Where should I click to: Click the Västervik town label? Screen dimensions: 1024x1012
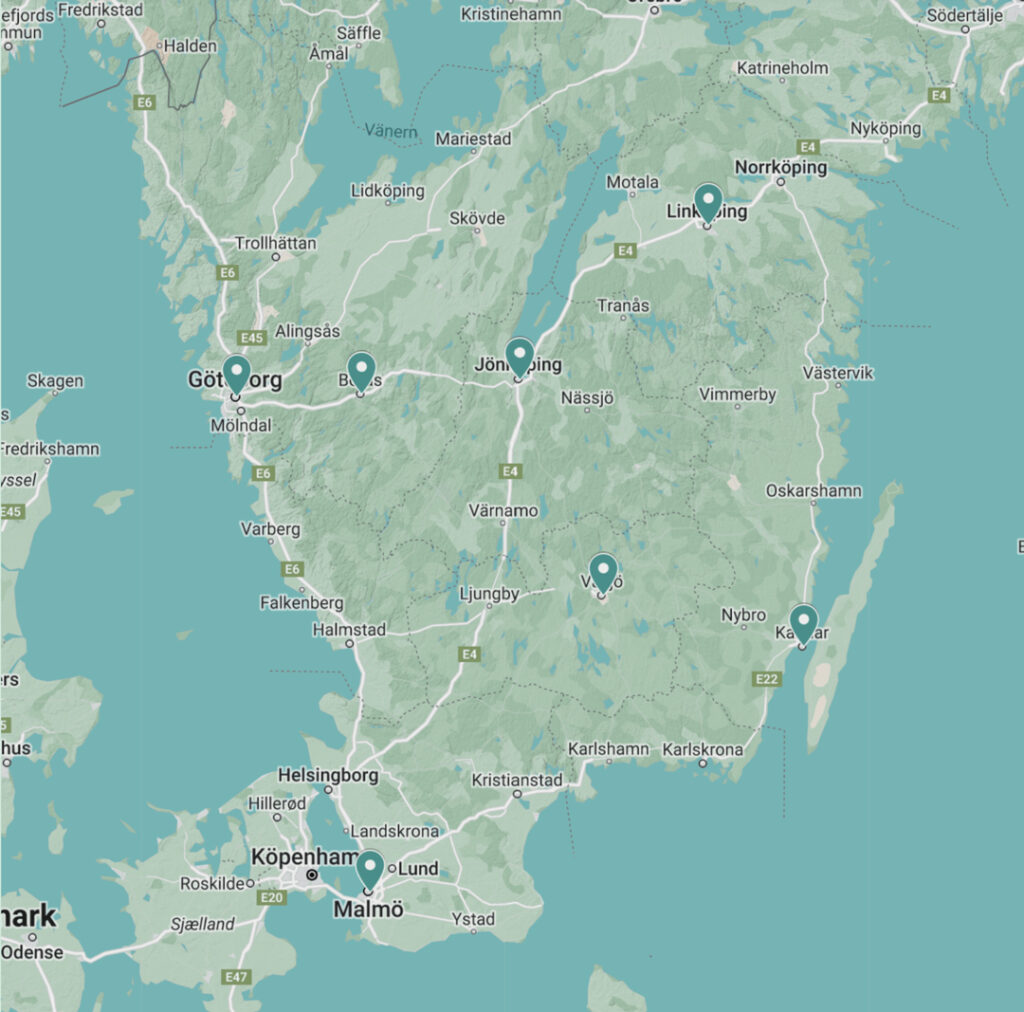point(838,373)
